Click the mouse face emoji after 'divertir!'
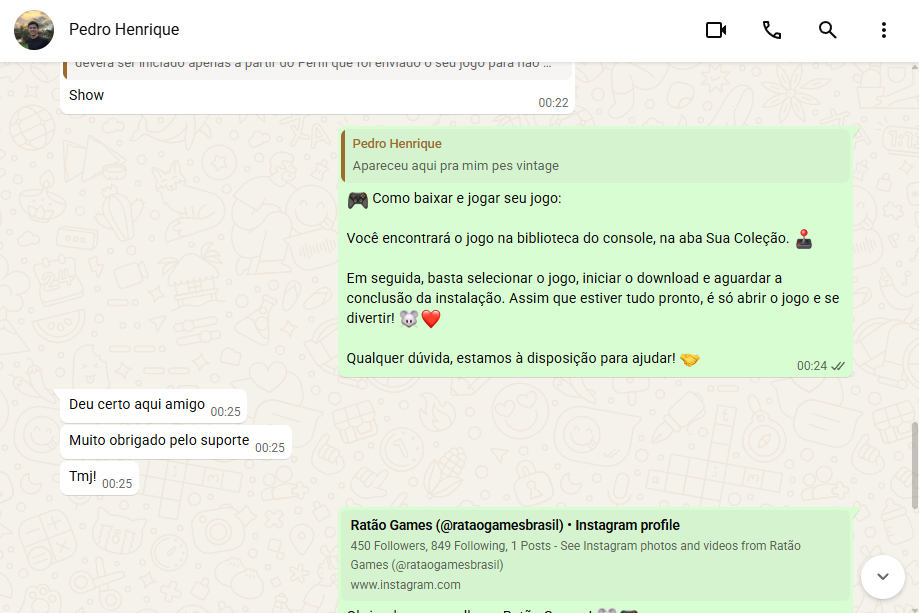Image resolution: width=919 pixels, height=613 pixels. (409, 319)
